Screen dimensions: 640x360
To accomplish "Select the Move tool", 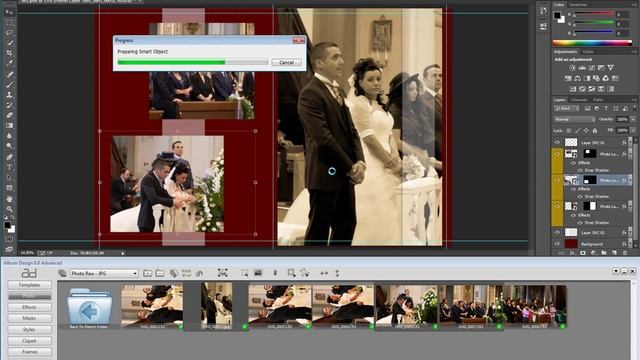I will tap(9, 12).
